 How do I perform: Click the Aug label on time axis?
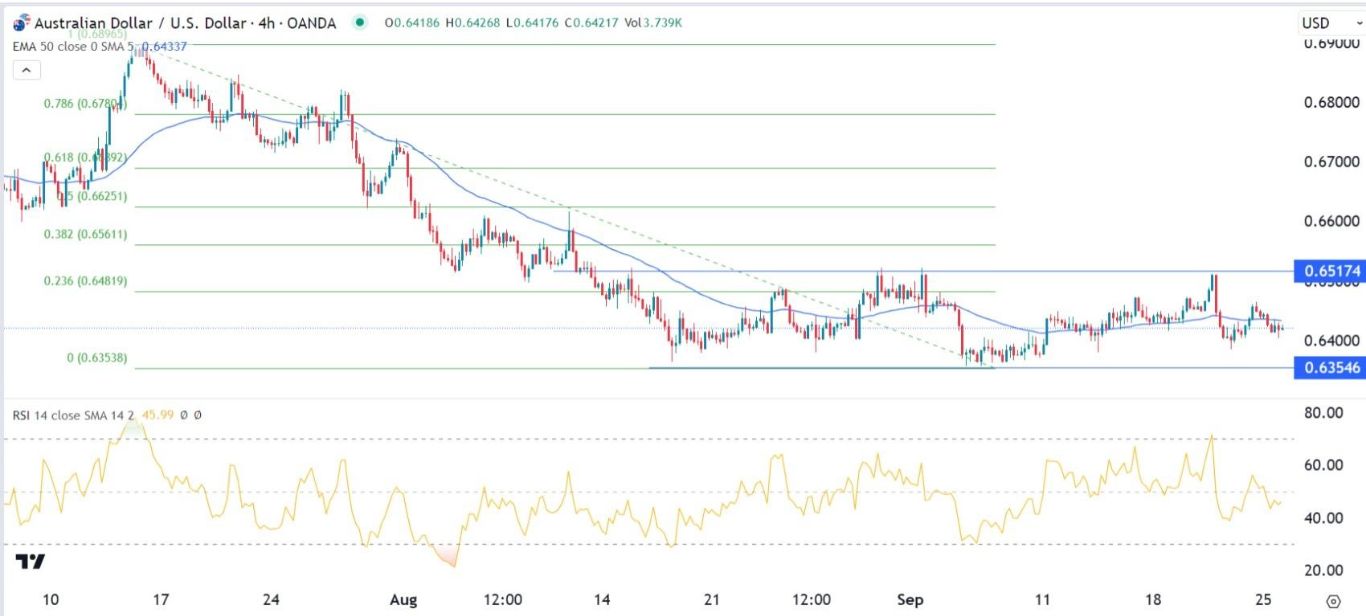403,599
